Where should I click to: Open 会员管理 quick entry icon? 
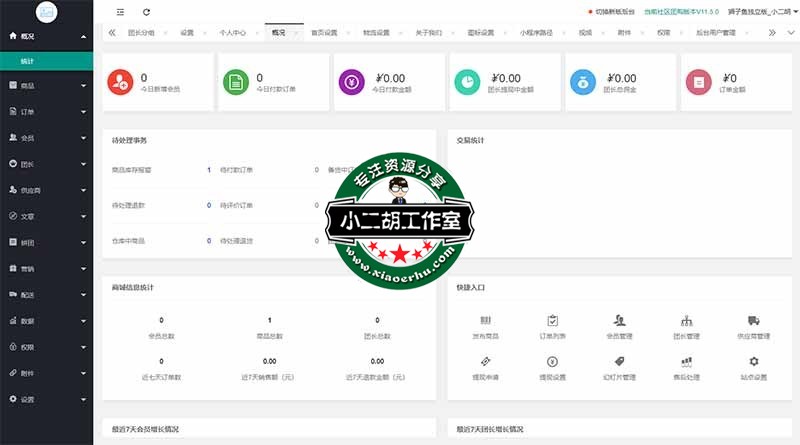(620, 321)
